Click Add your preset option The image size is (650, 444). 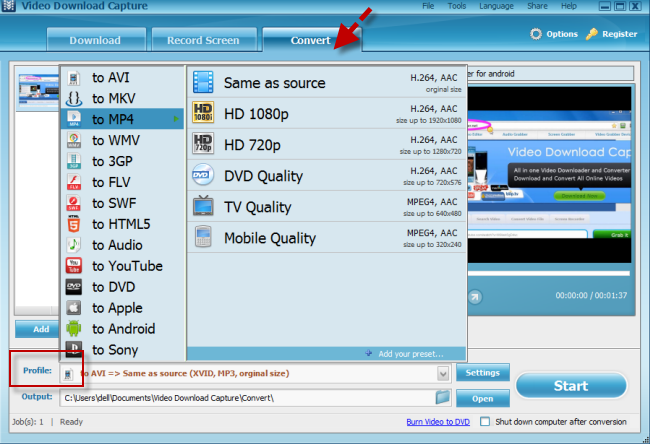point(410,354)
